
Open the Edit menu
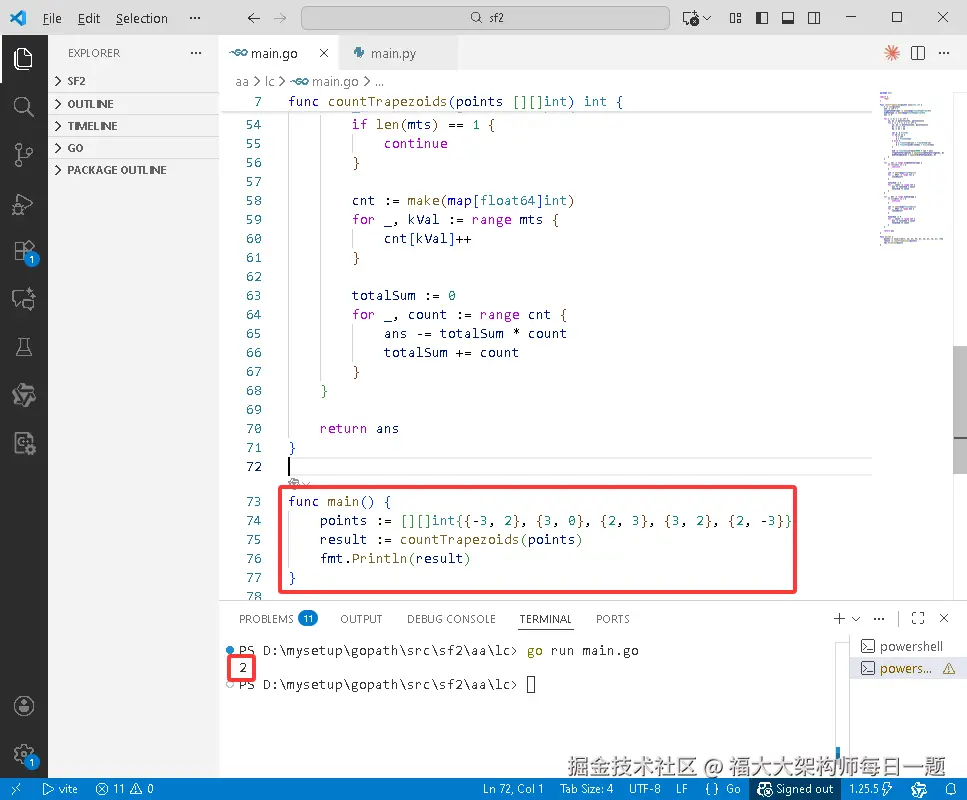point(89,19)
